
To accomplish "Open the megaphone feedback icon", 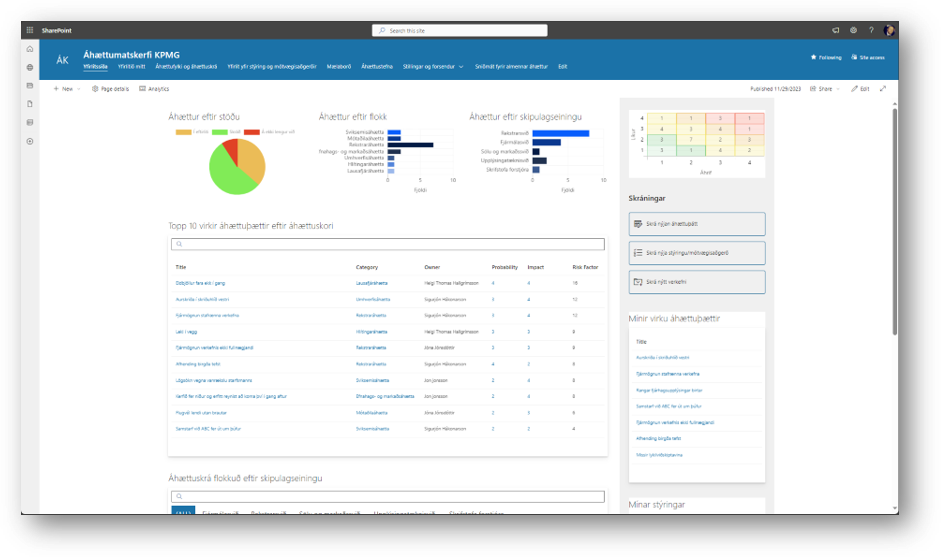I will point(835,30).
